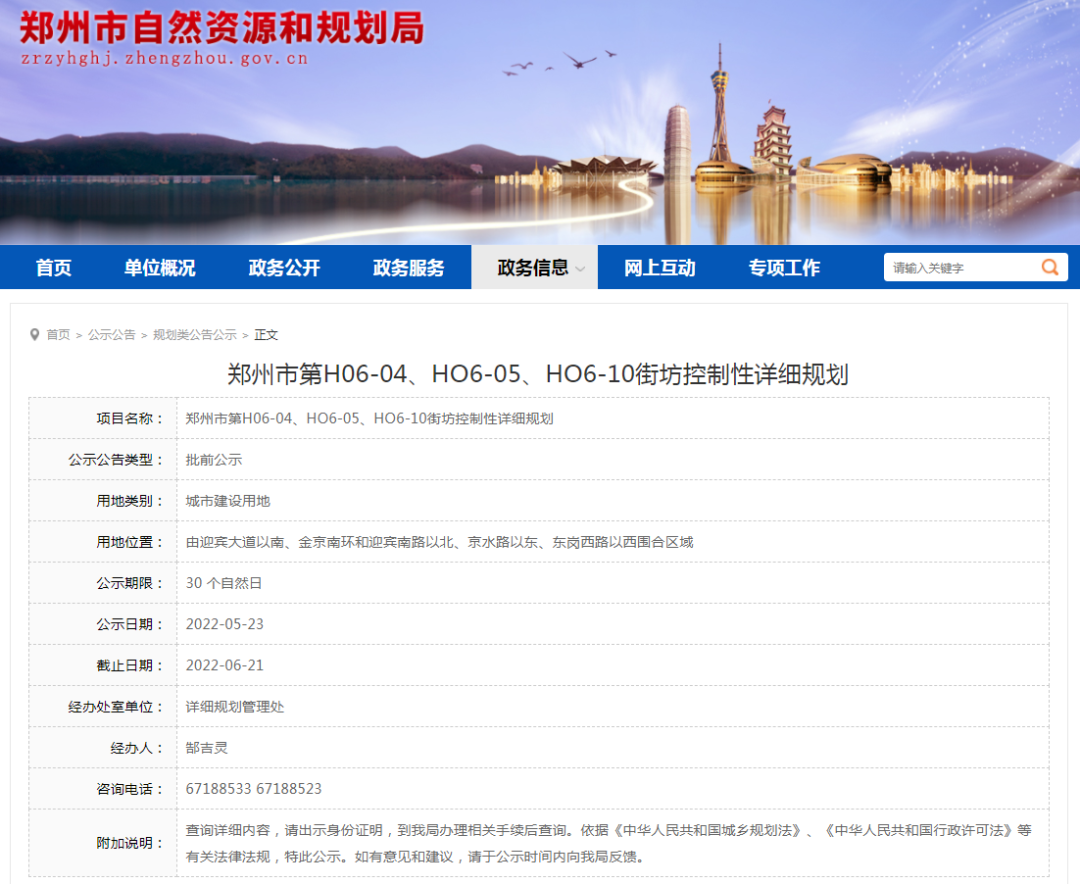Open the 首页 navigation menu item
The height and width of the screenshot is (884, 1080).
54,267
